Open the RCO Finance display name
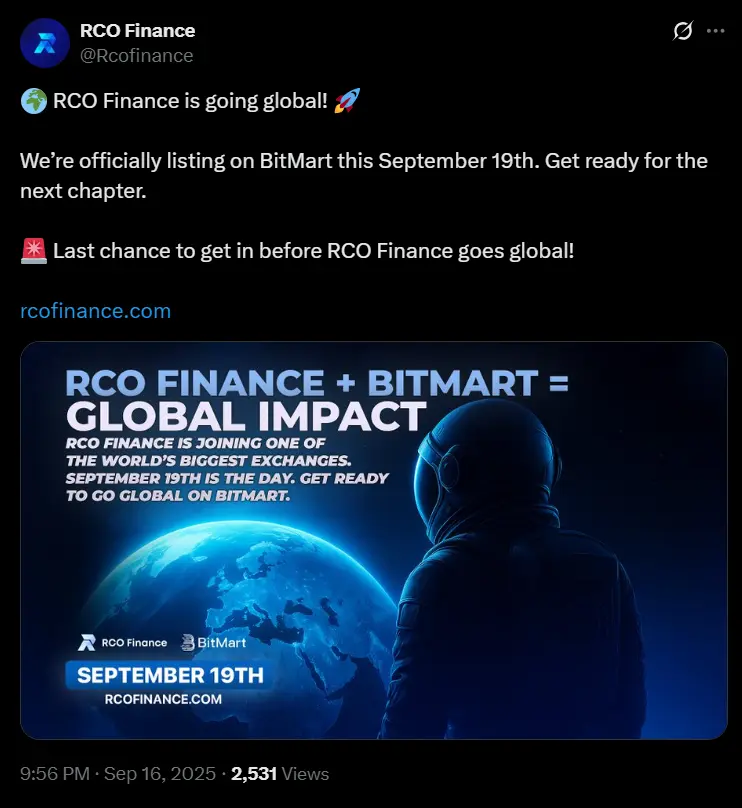Viewport: 742px width, 808px height. (x=137, y=31)
